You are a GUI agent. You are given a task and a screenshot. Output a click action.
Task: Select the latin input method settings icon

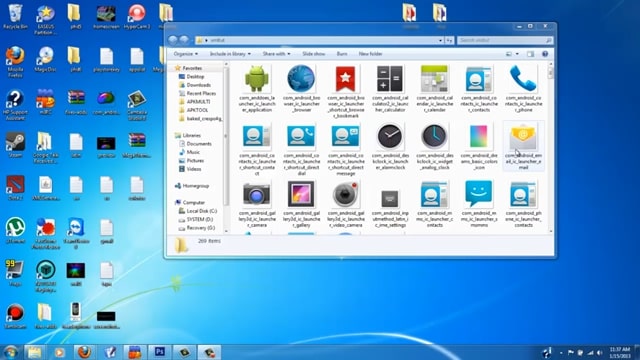coord(390,199)
